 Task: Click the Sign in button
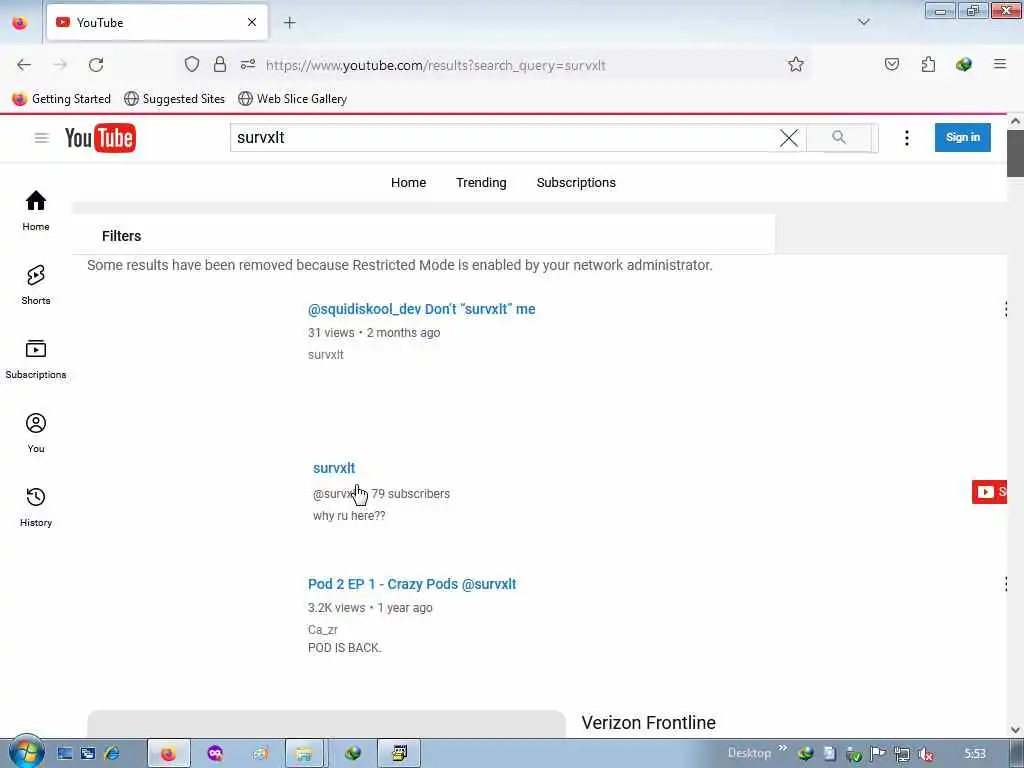(963, 137)
